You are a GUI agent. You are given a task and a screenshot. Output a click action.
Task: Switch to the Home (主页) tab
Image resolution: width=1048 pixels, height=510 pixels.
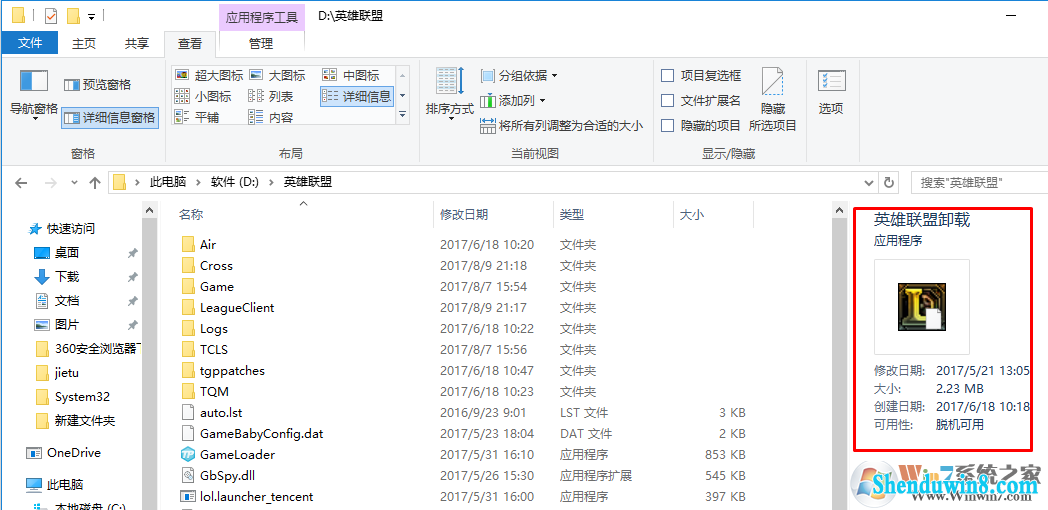click(x=84, y=43)
